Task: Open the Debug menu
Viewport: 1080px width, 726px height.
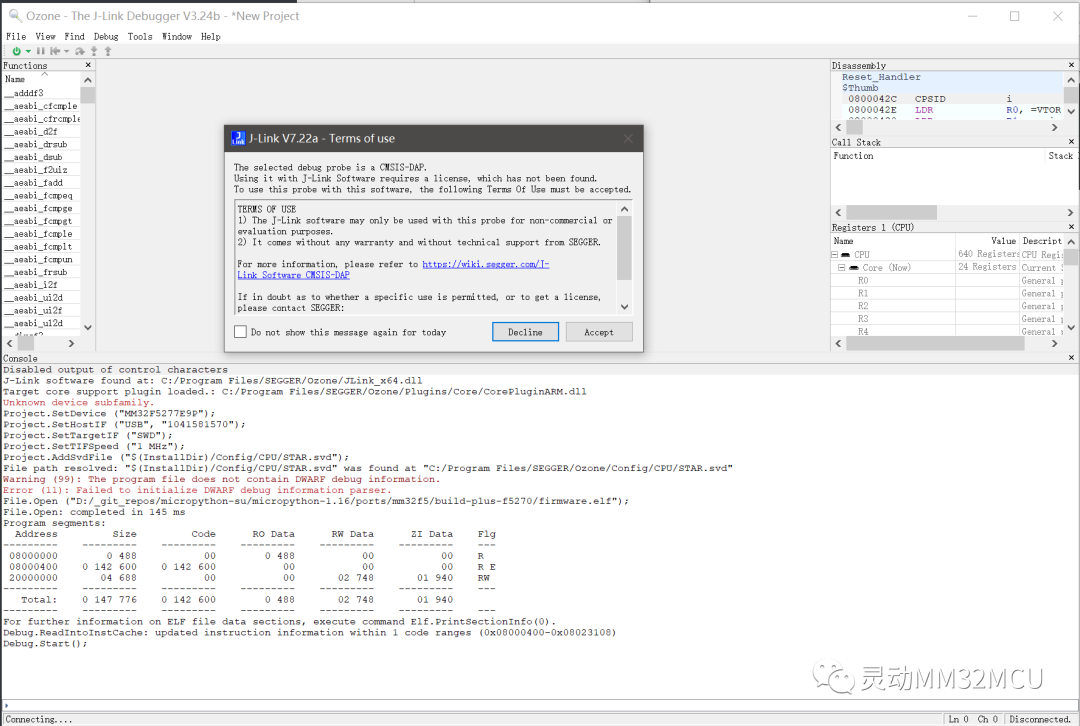Action: click(106, 37)
